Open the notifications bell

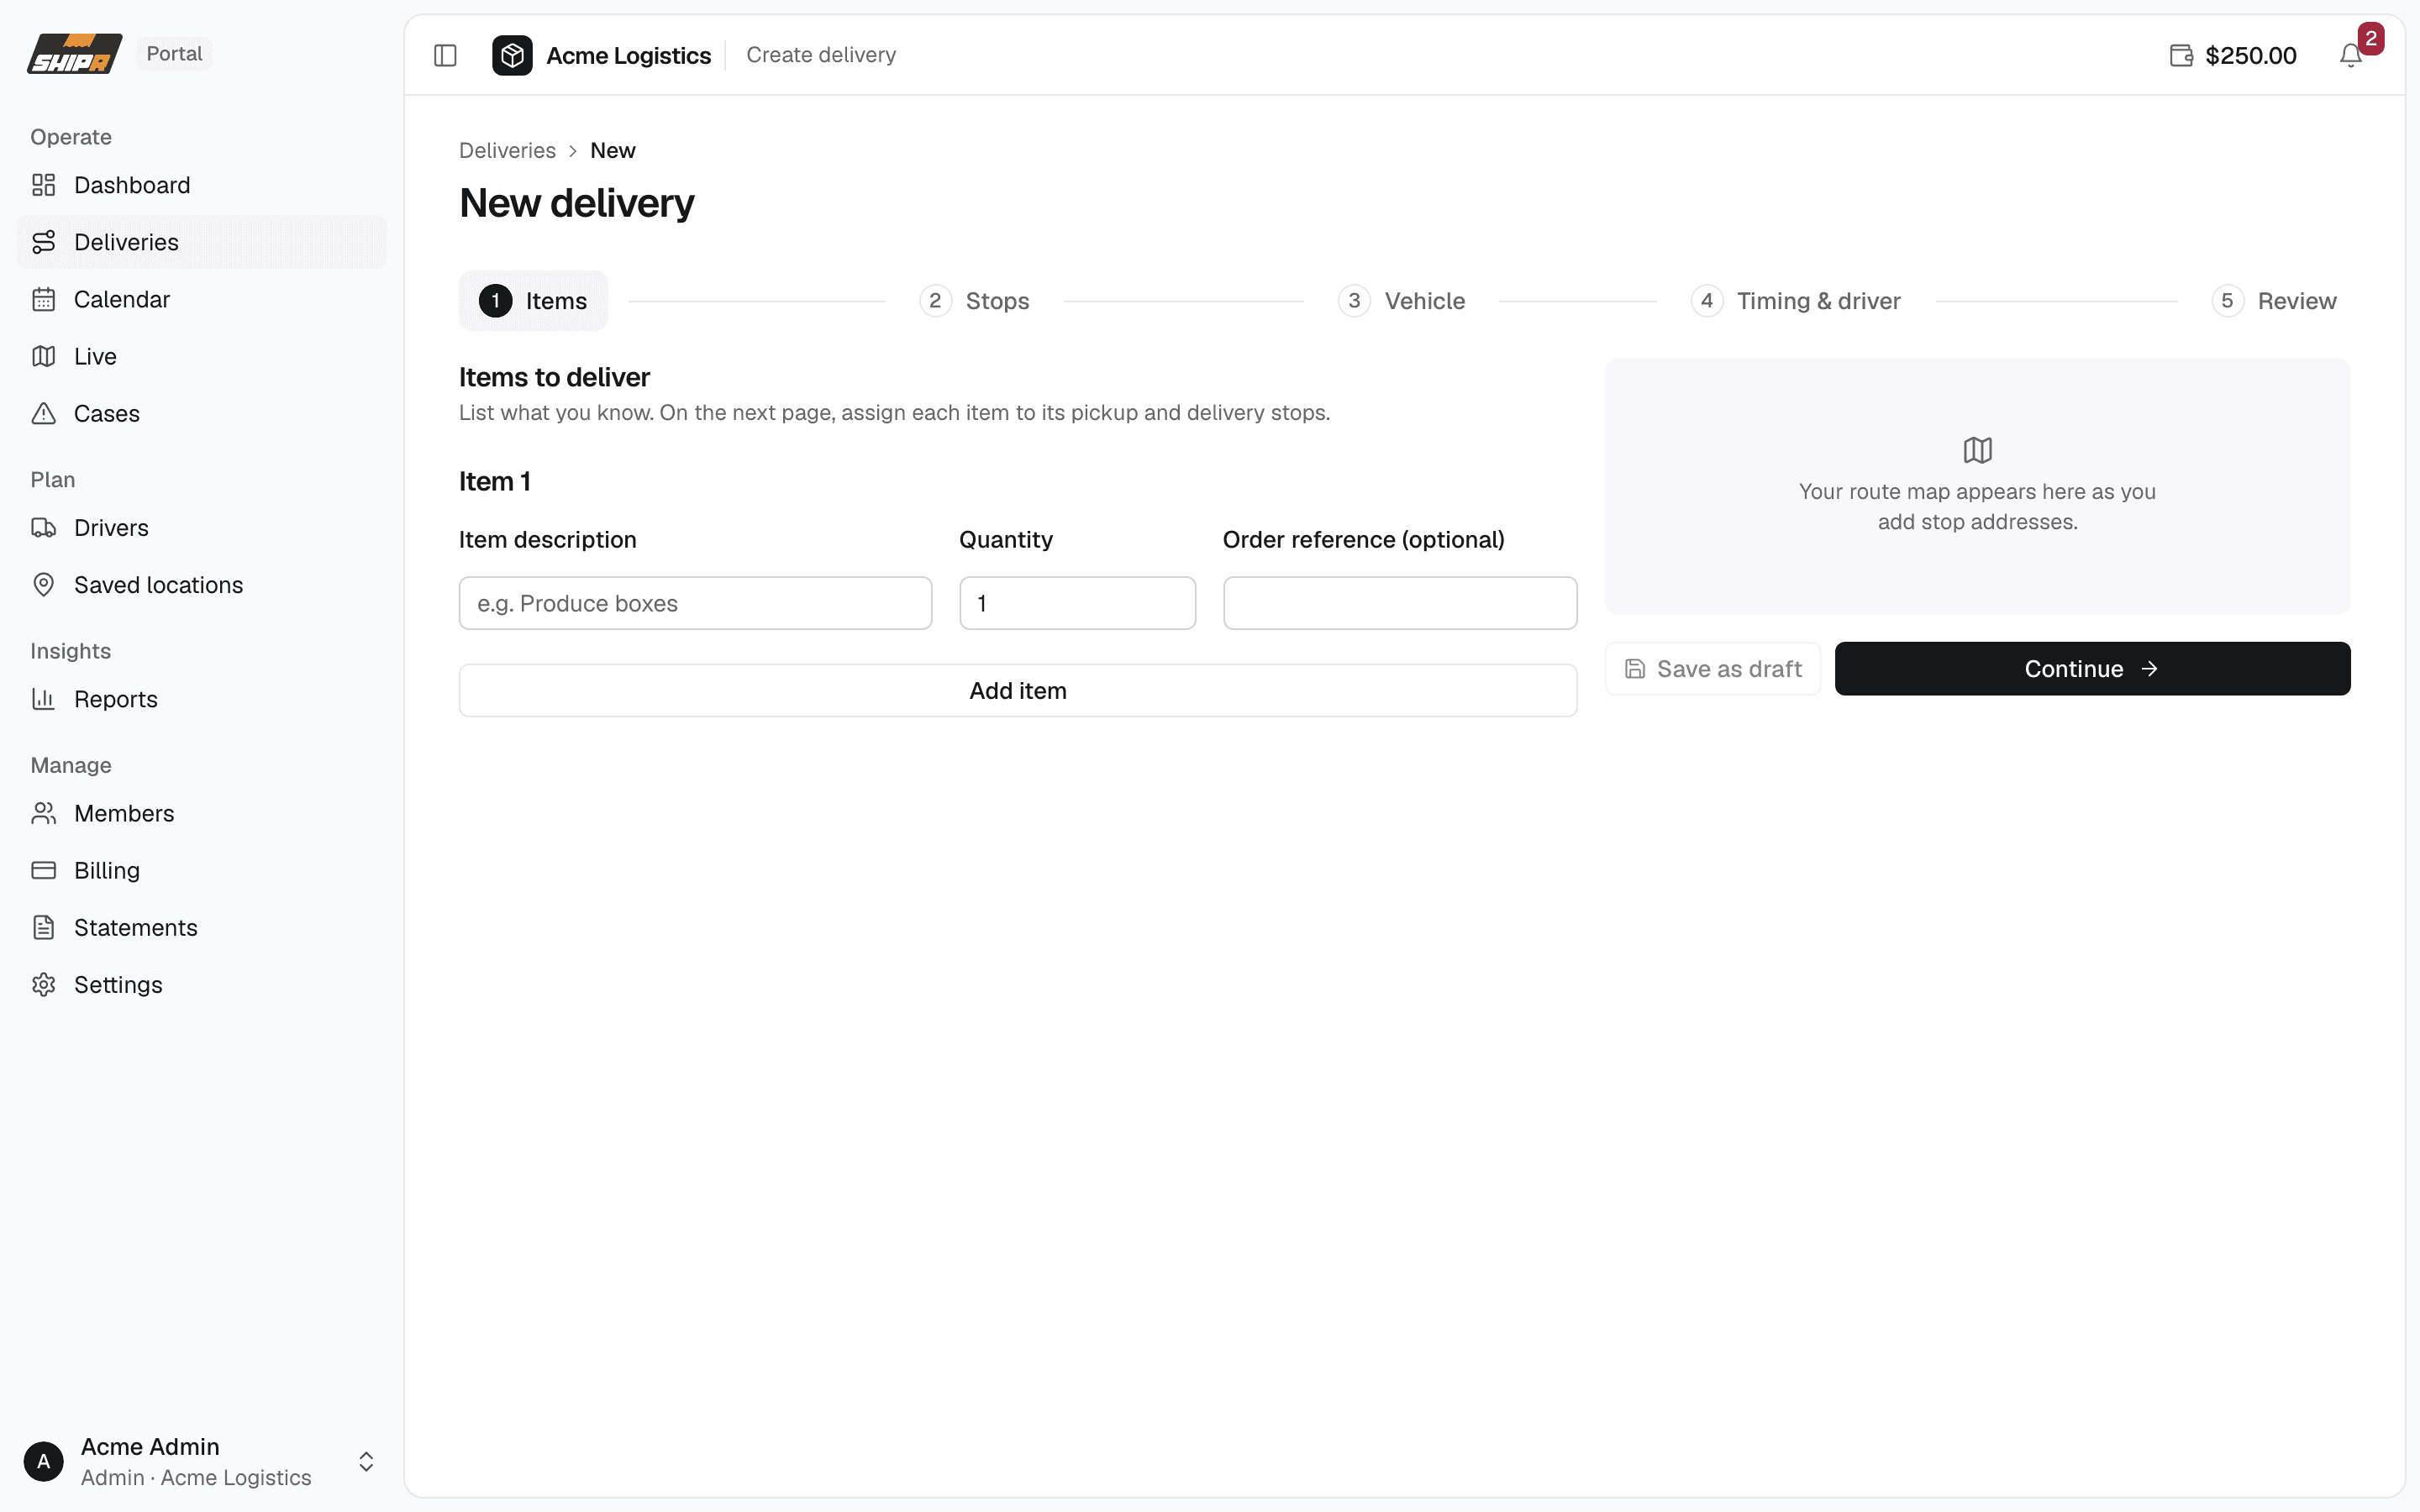pyautogui.click(x=2350, y=55)
